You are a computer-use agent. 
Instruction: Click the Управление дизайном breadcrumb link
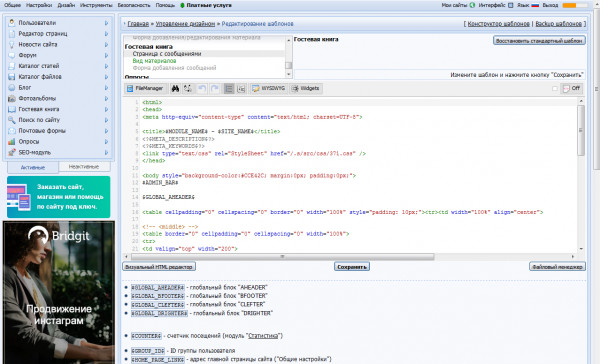click(x=185, y=24)
